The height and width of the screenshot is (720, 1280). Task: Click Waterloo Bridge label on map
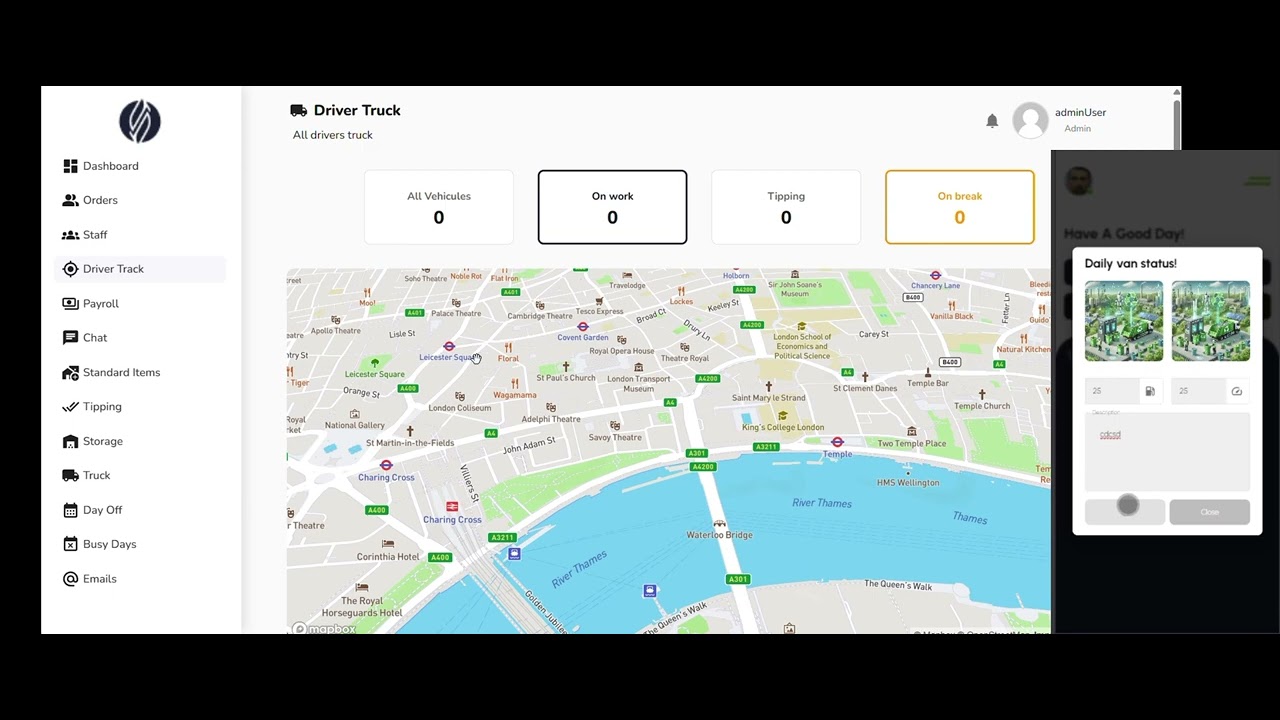pyautogui.click(x=719, y=535)
